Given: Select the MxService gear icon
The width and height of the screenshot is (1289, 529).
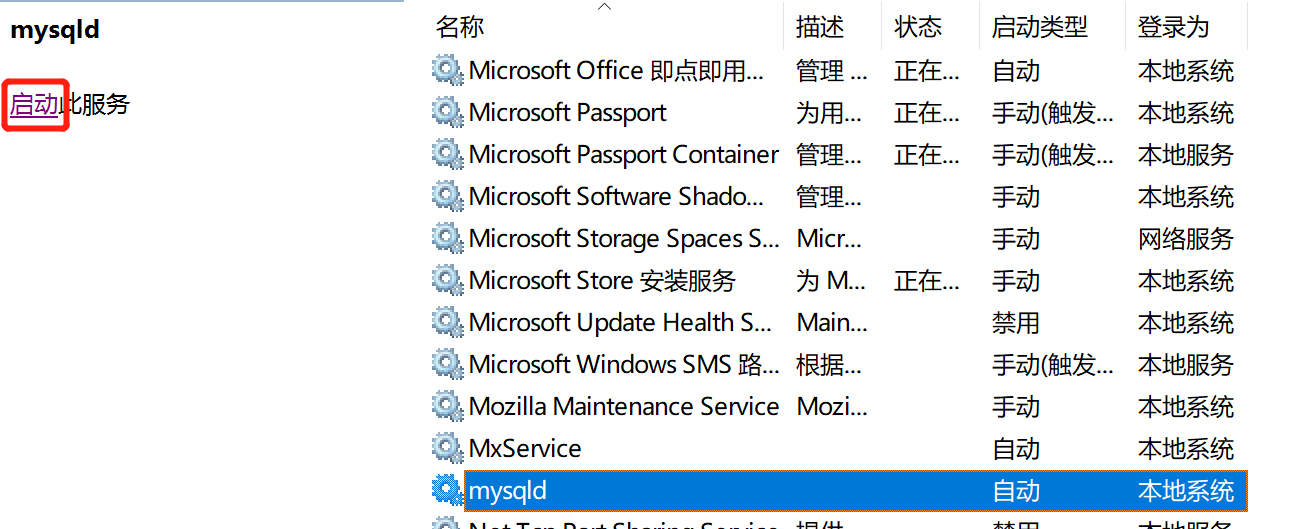Looking at the screenshot, I should (447, 448).
